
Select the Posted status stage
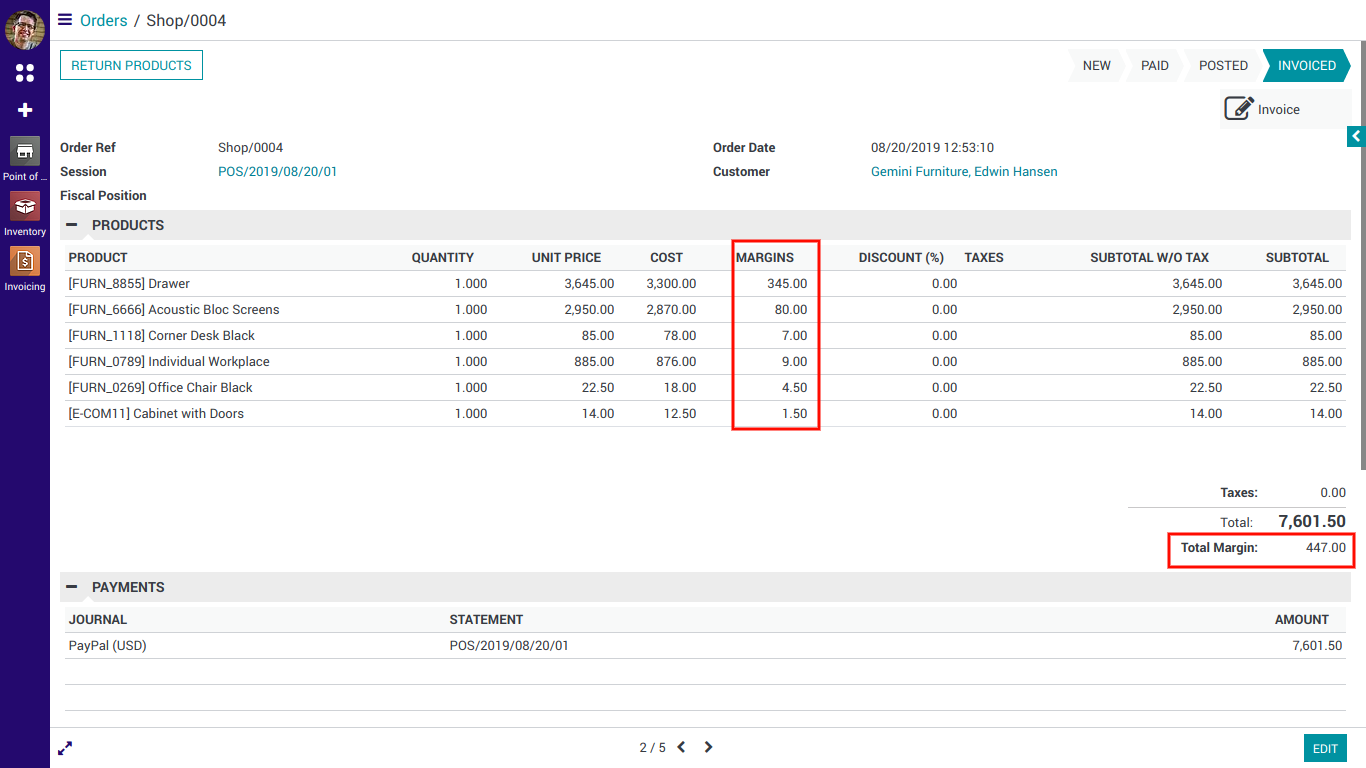point(1223,65)
